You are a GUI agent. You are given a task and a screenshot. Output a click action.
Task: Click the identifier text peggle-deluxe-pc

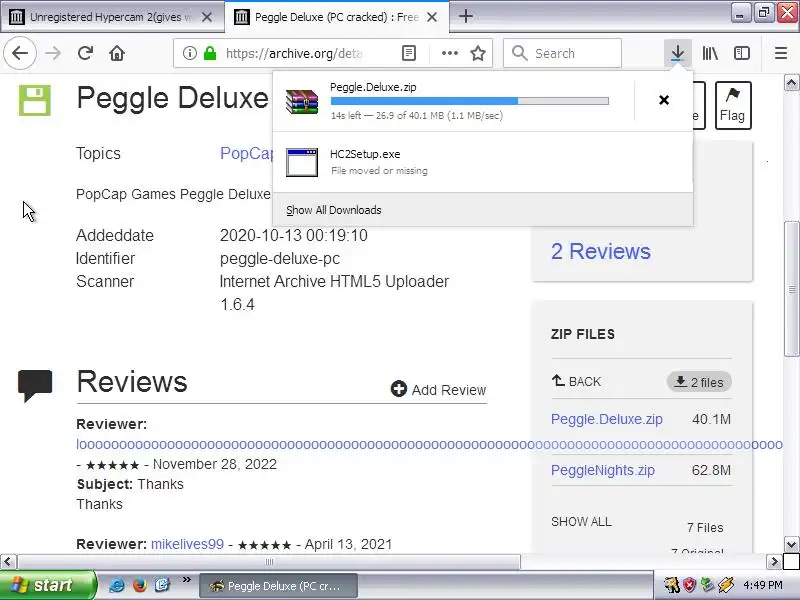(x=280, y=259)
